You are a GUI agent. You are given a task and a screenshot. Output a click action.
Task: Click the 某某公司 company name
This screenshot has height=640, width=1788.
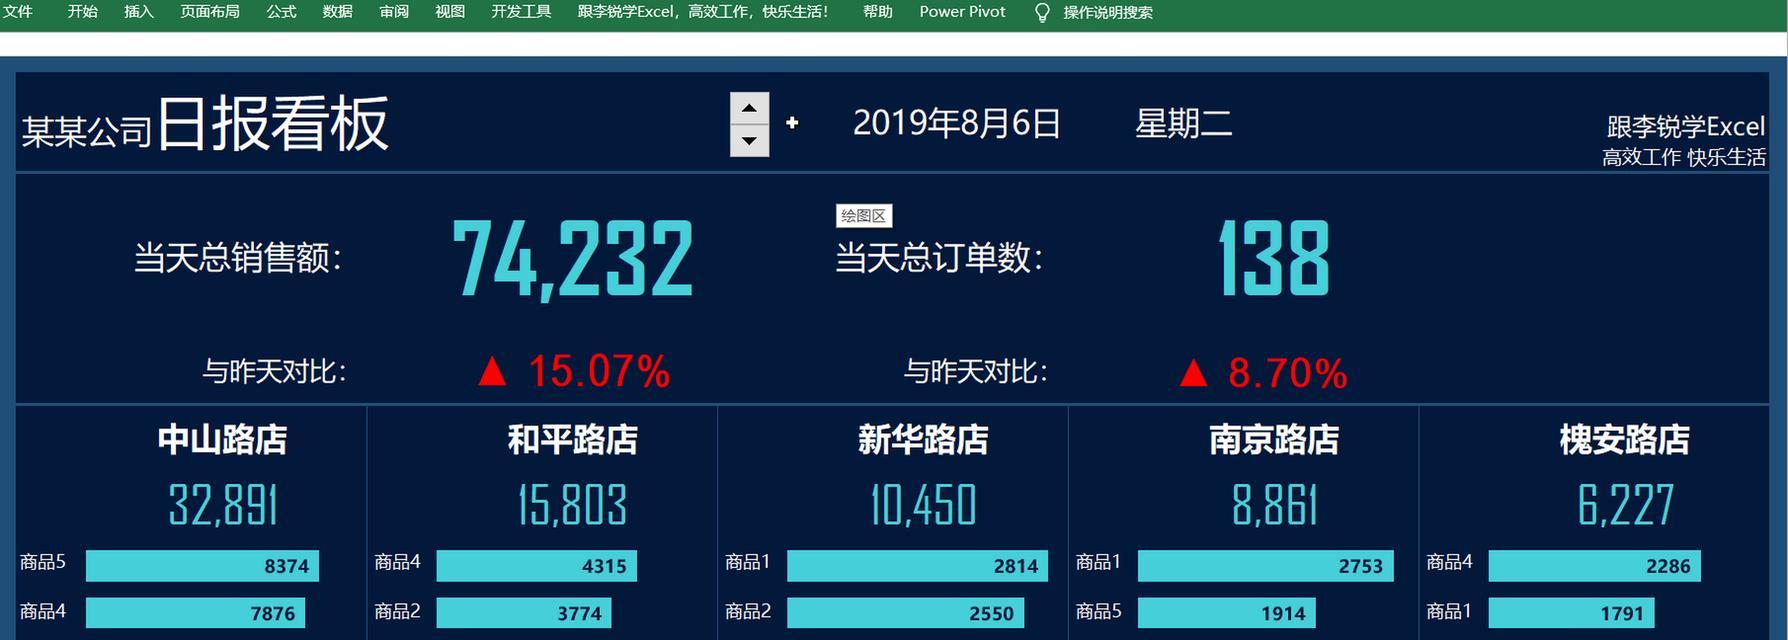point(87,132)
